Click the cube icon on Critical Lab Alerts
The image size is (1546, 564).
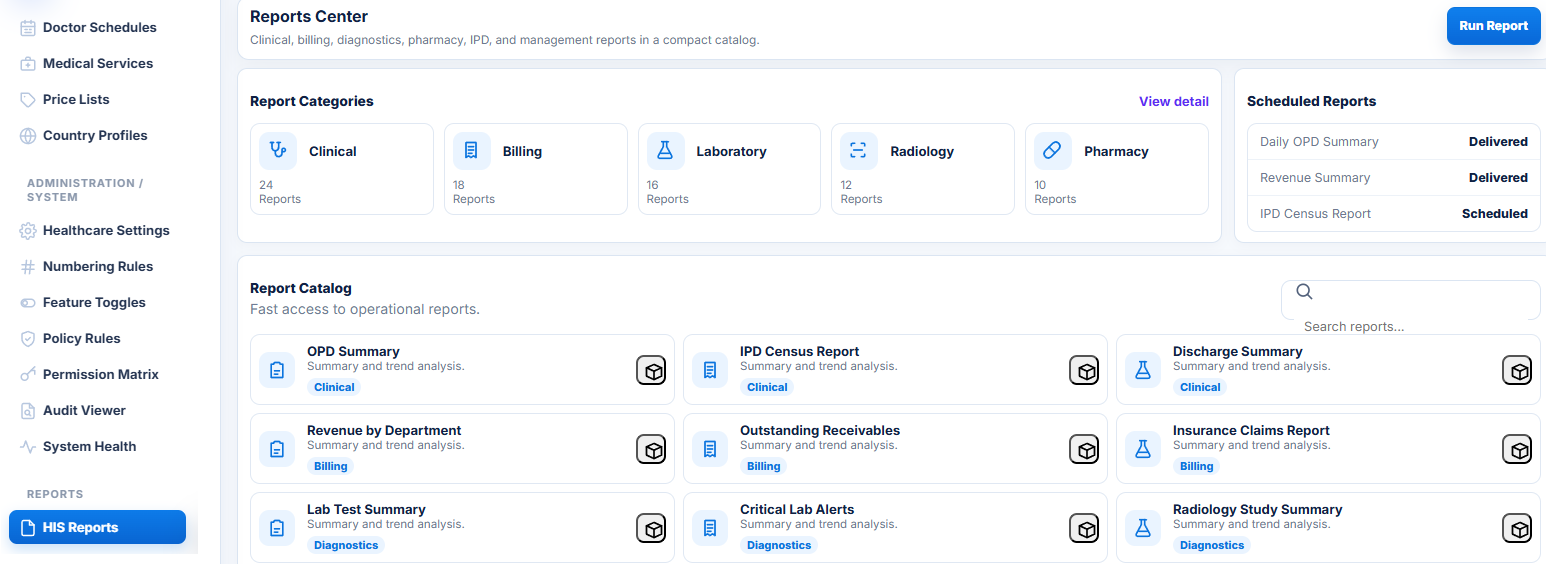tap(1084, 528)
